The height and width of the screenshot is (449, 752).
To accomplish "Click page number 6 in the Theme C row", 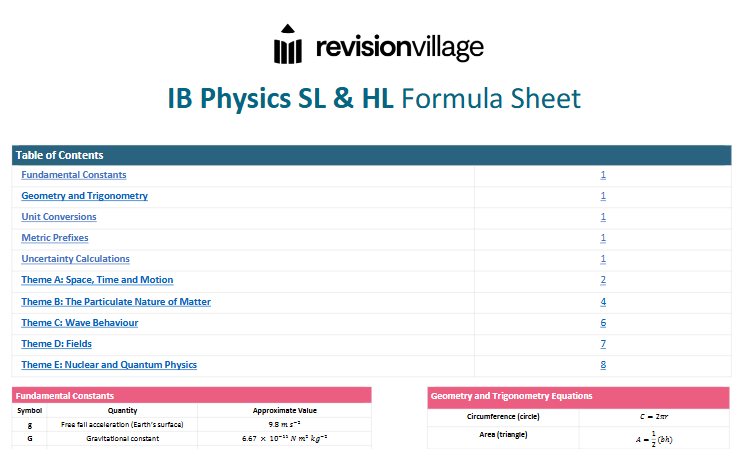I will 603,323.
